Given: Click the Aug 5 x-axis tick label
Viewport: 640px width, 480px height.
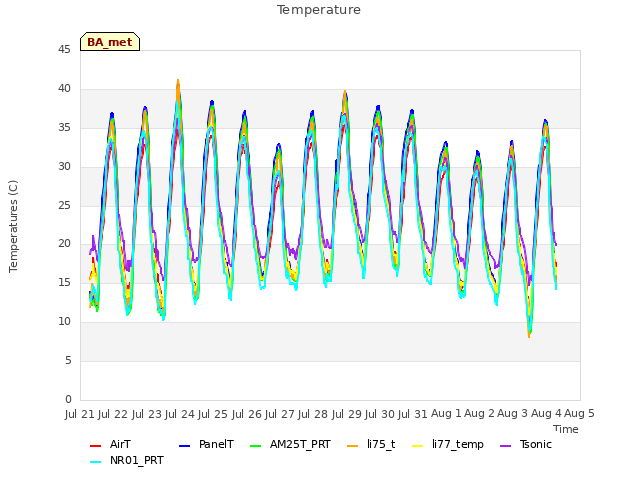Looking at the screenshot, I should (579, 414).
